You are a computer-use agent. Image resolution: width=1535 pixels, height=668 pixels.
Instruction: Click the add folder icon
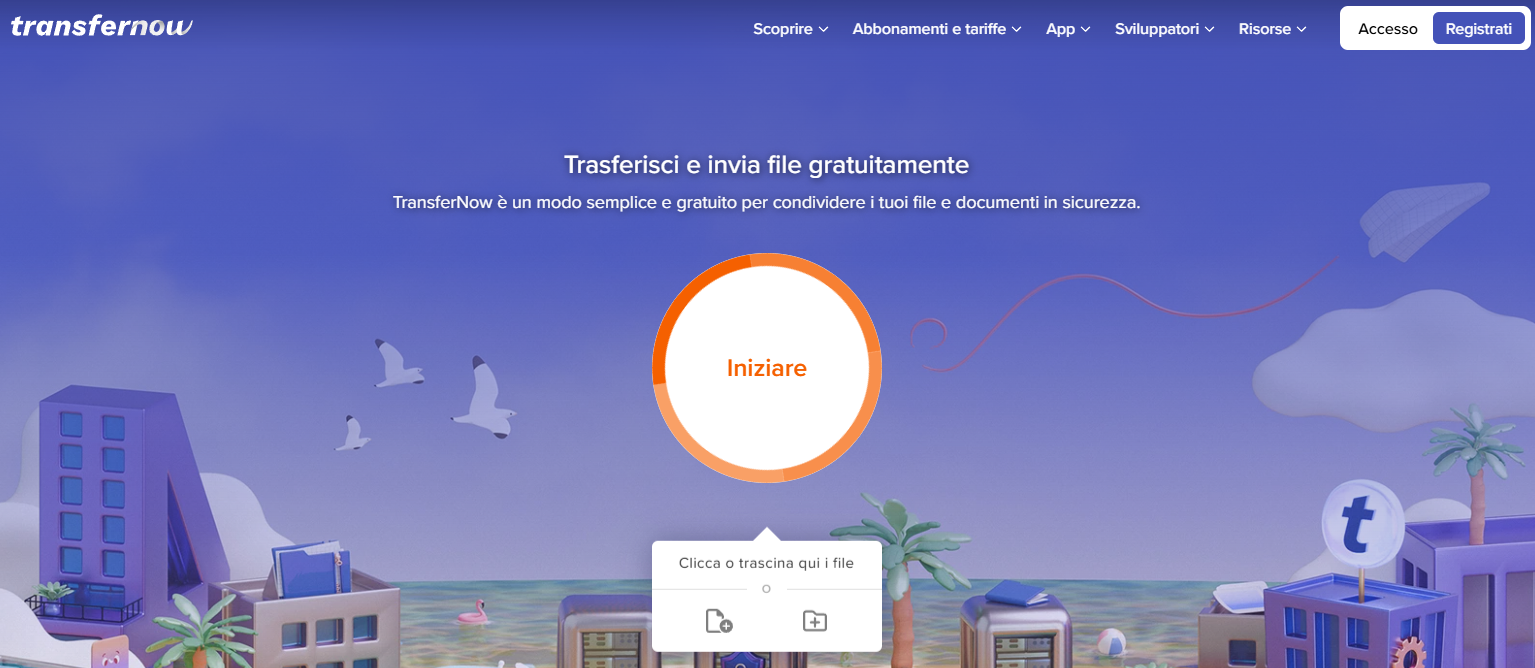click(815, 621)
